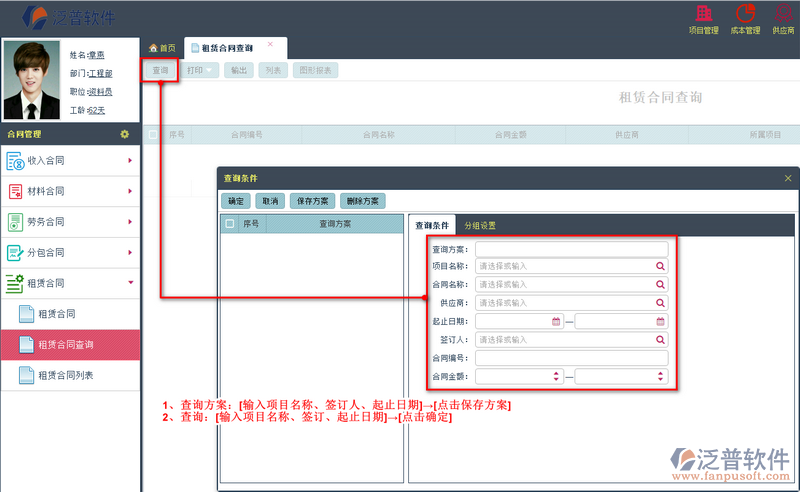Open the 打印 dropdown button
Screen dimensions: 800x492
199,70
